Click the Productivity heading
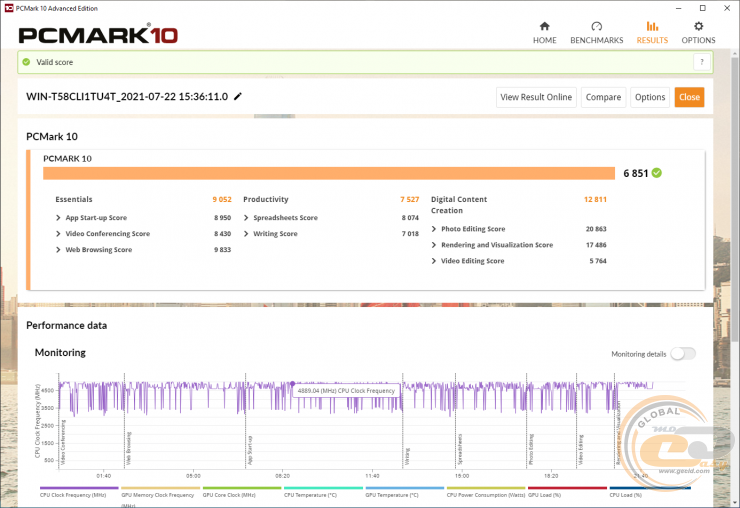The width and height of the screenshot is (740, 508). click(x=266, y=199)
